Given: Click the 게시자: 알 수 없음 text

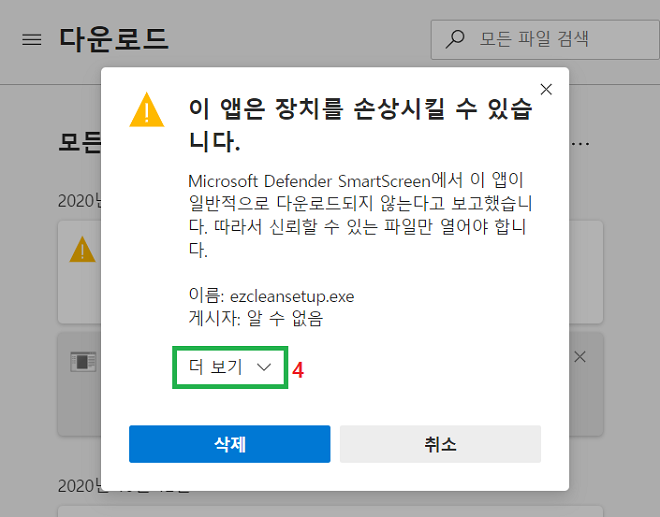Looking at the screenshot, I should click(256, 318).
